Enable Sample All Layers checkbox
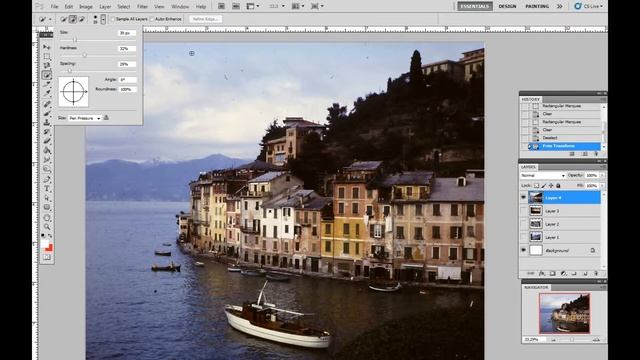This screenshot has height=360, width=640. 113,19
